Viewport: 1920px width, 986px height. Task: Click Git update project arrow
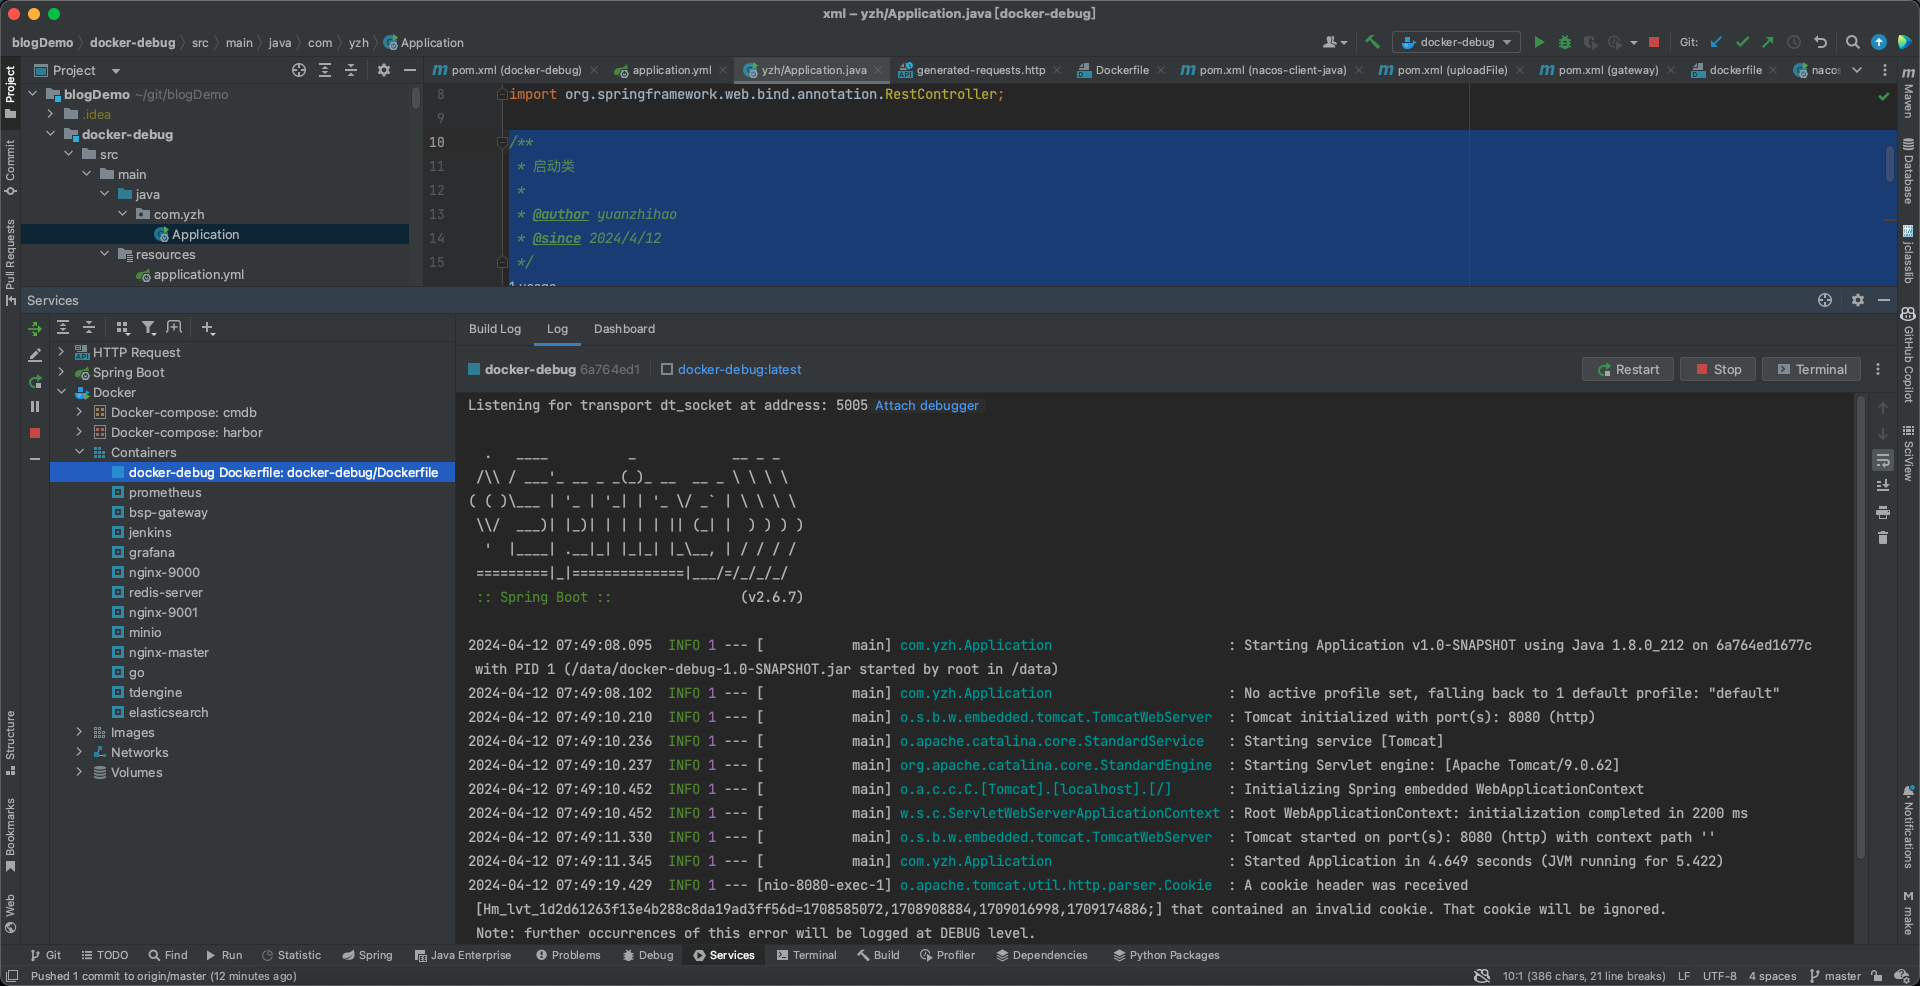1716,42
